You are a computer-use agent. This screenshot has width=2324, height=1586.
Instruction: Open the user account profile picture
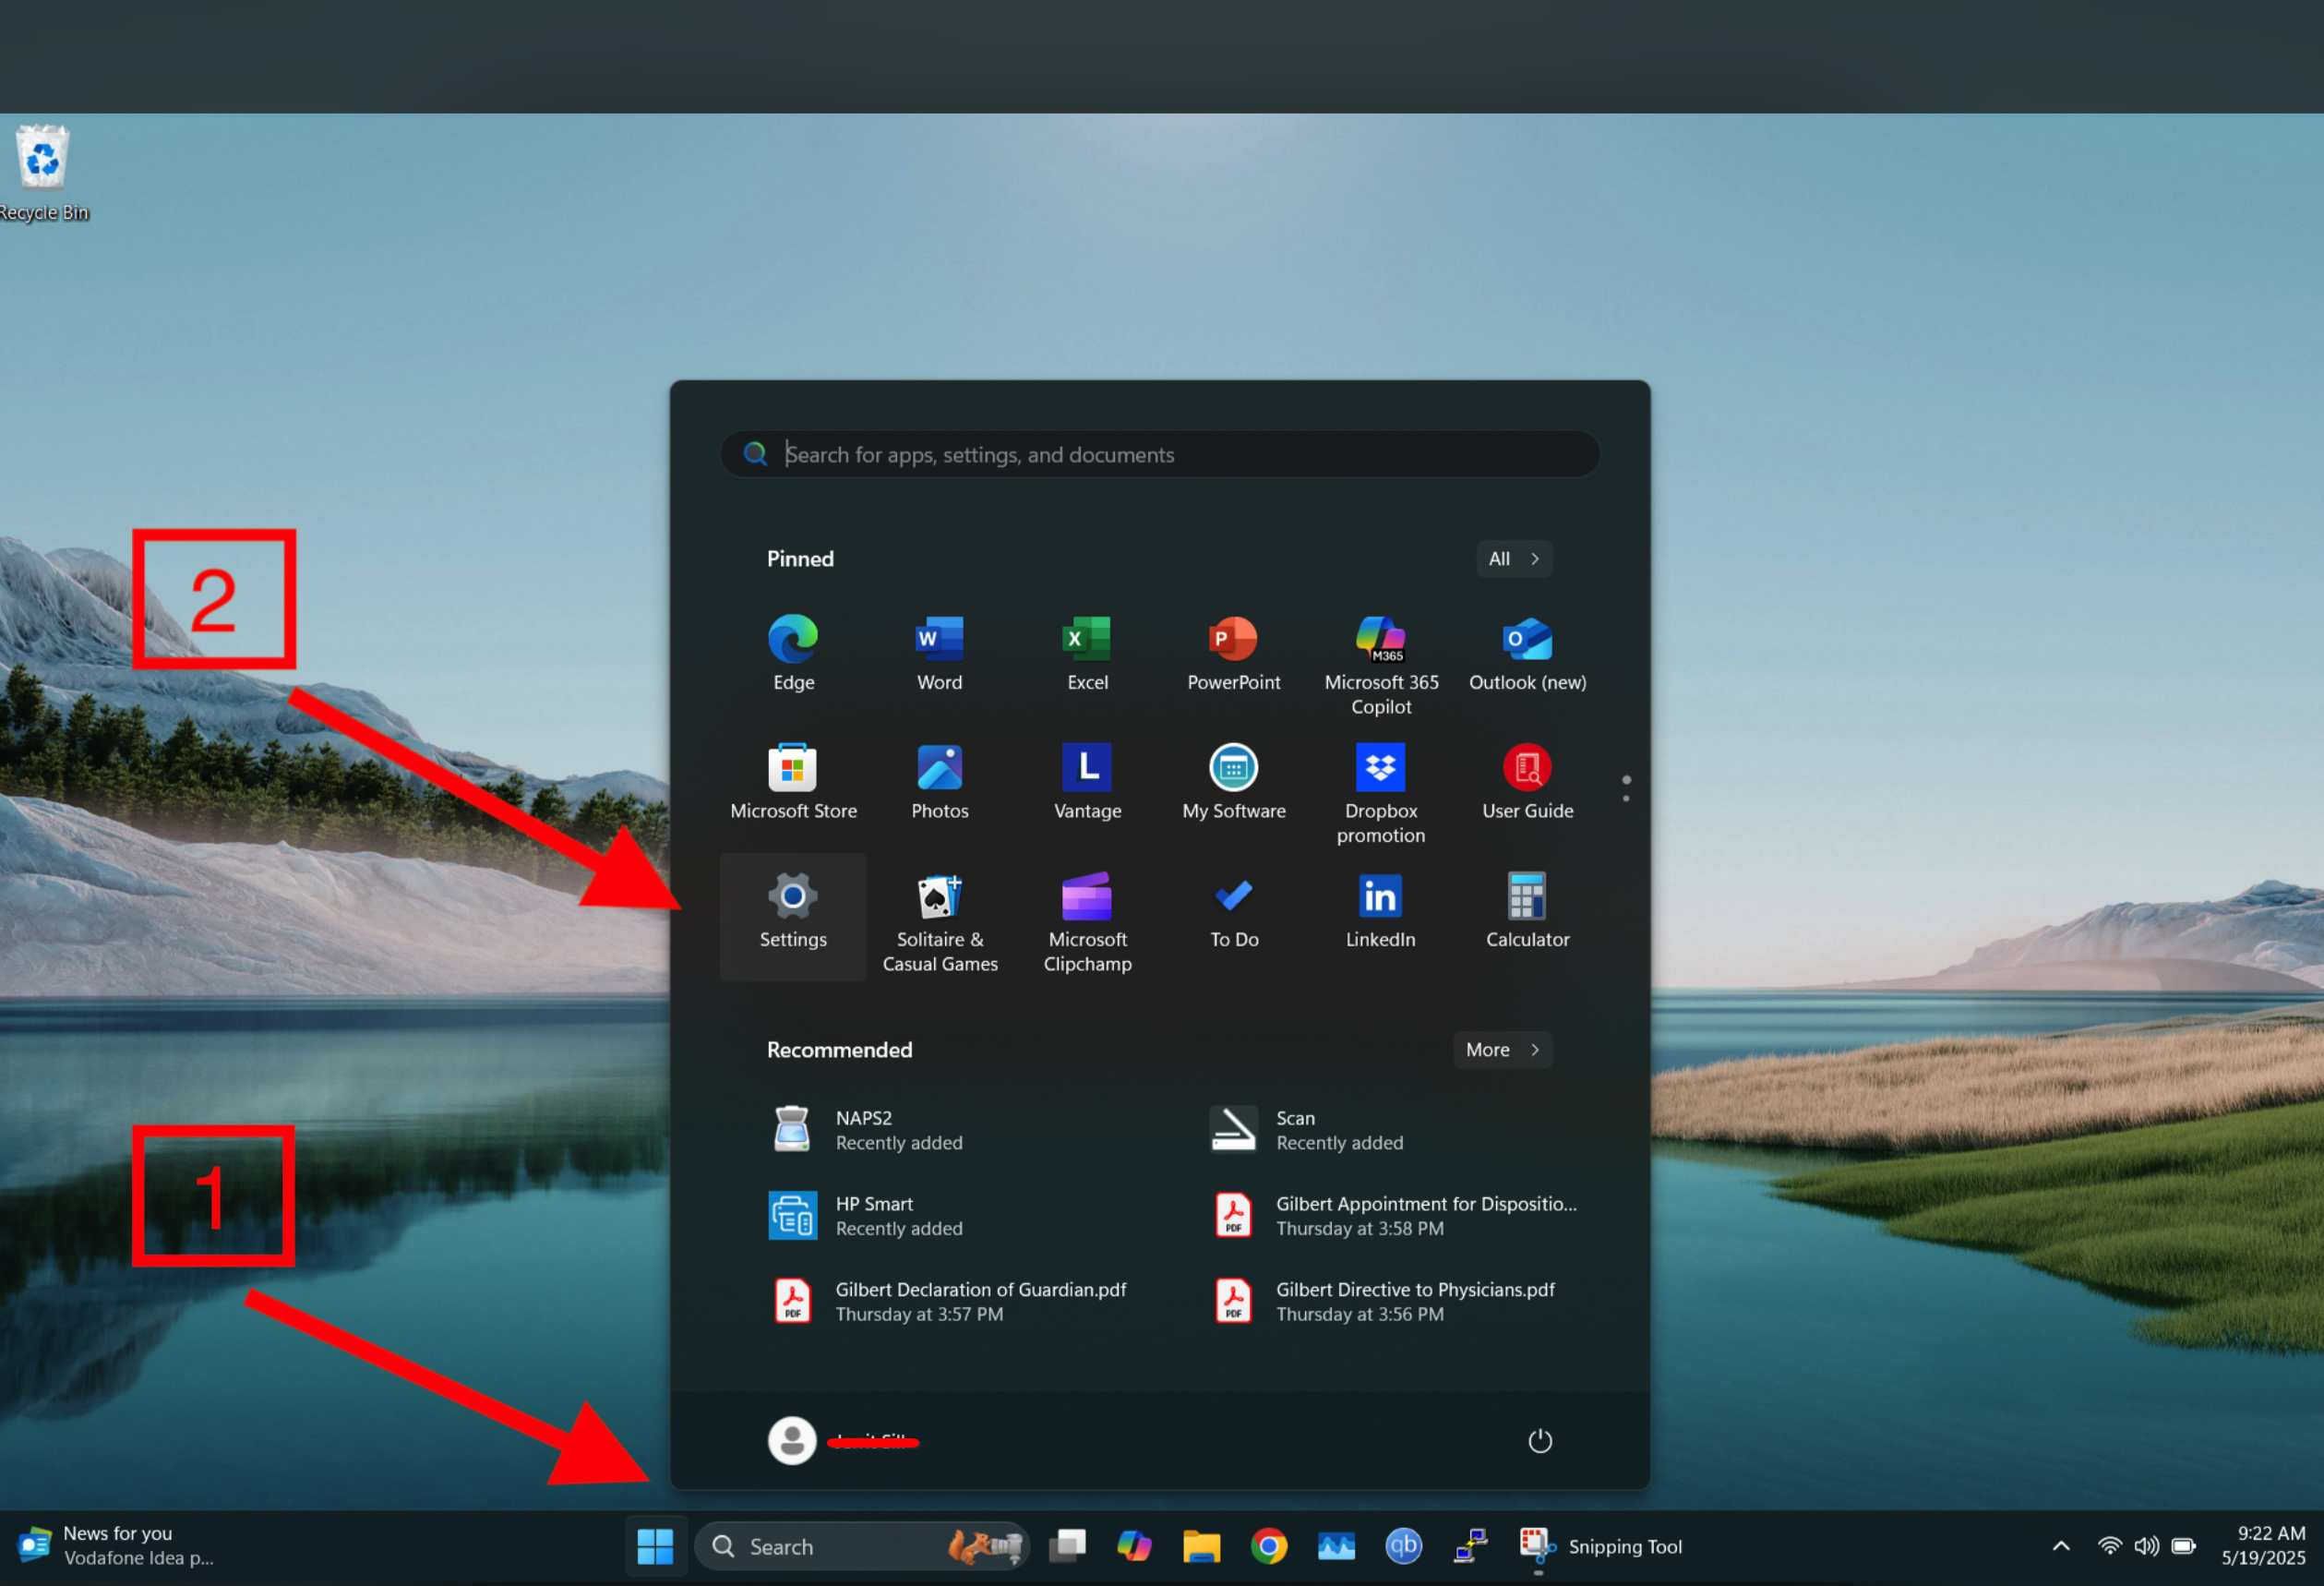point(791,1440)
